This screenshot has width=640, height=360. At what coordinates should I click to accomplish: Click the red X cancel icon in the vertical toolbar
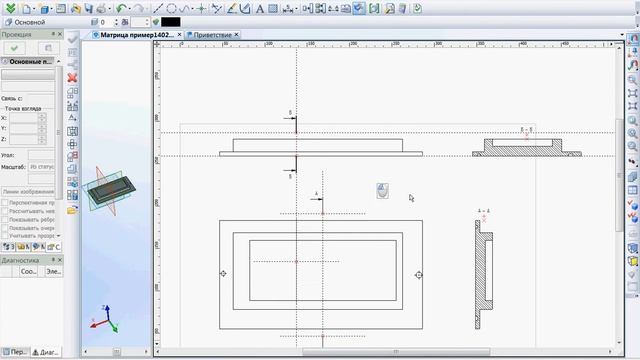72,78
